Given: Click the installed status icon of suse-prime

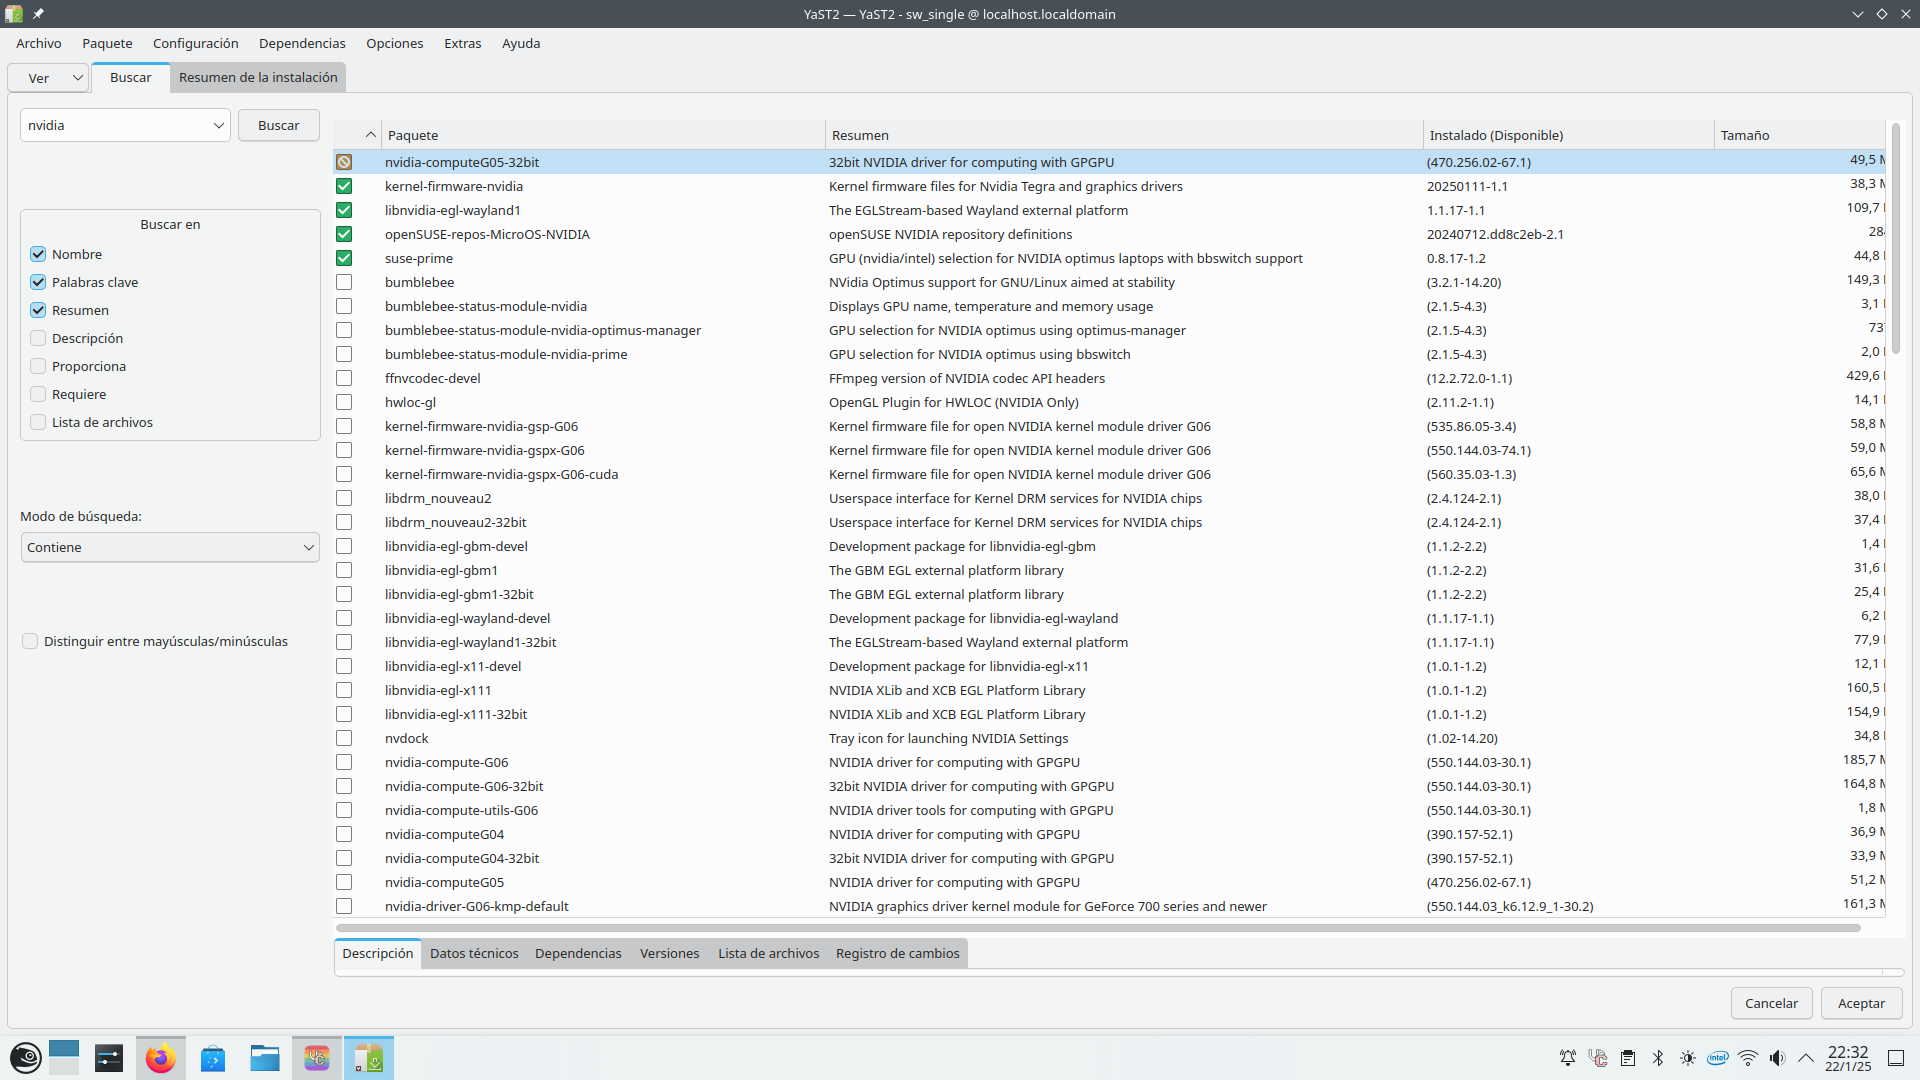Looking at the screenshot, I should tap(344, 258).
